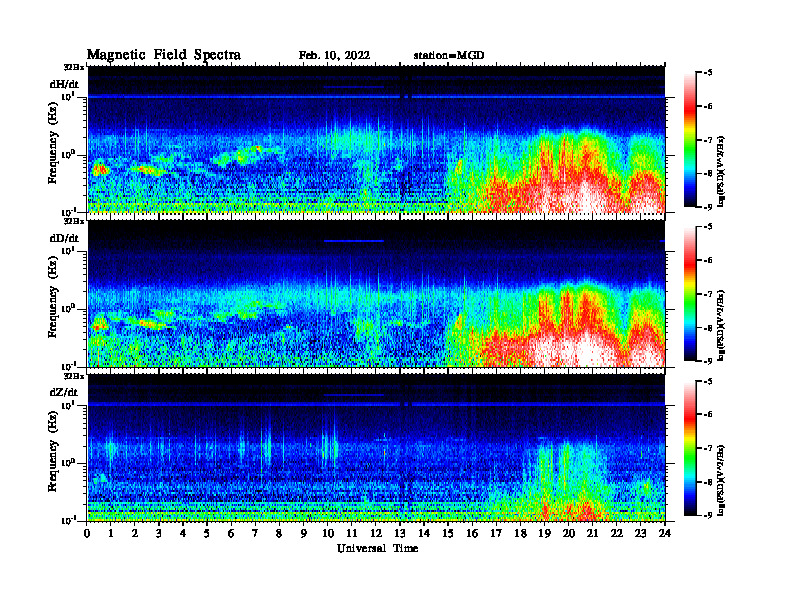The image size is (792, 612).
Task: Click hour 20 on the time axis
Action: 569,533
